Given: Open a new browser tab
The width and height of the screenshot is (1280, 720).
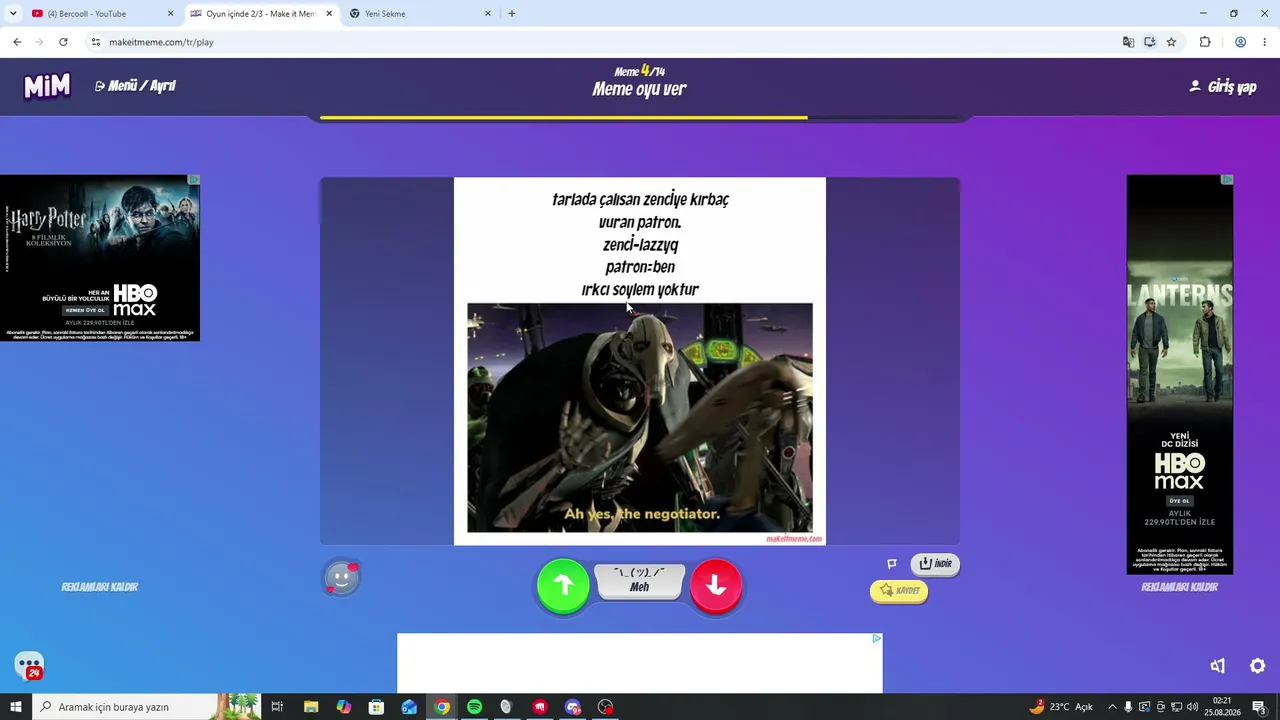Looking at the screenshot, I should pyautogui.click(x=512, y=14).
